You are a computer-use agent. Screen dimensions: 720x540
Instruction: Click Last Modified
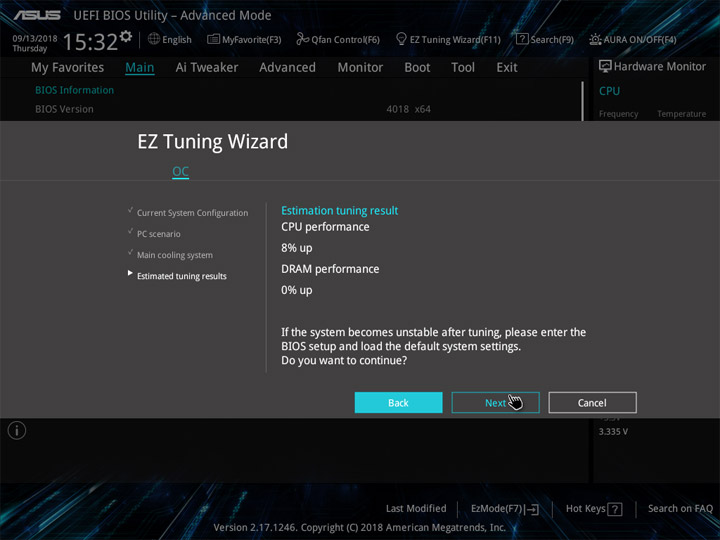[x=416, y=509]
